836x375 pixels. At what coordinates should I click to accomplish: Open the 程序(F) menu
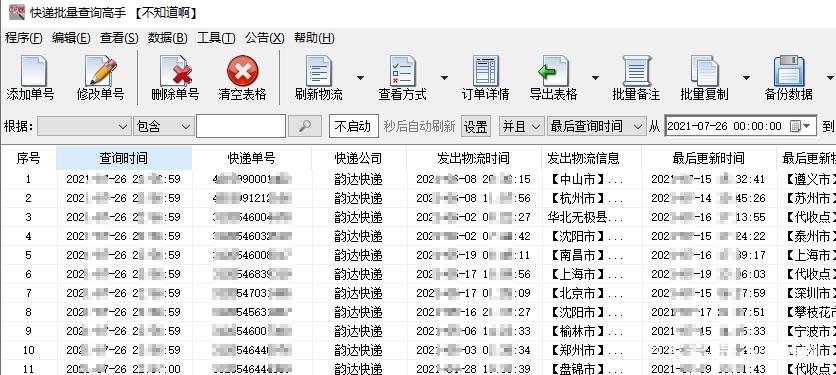coord(23,38)
